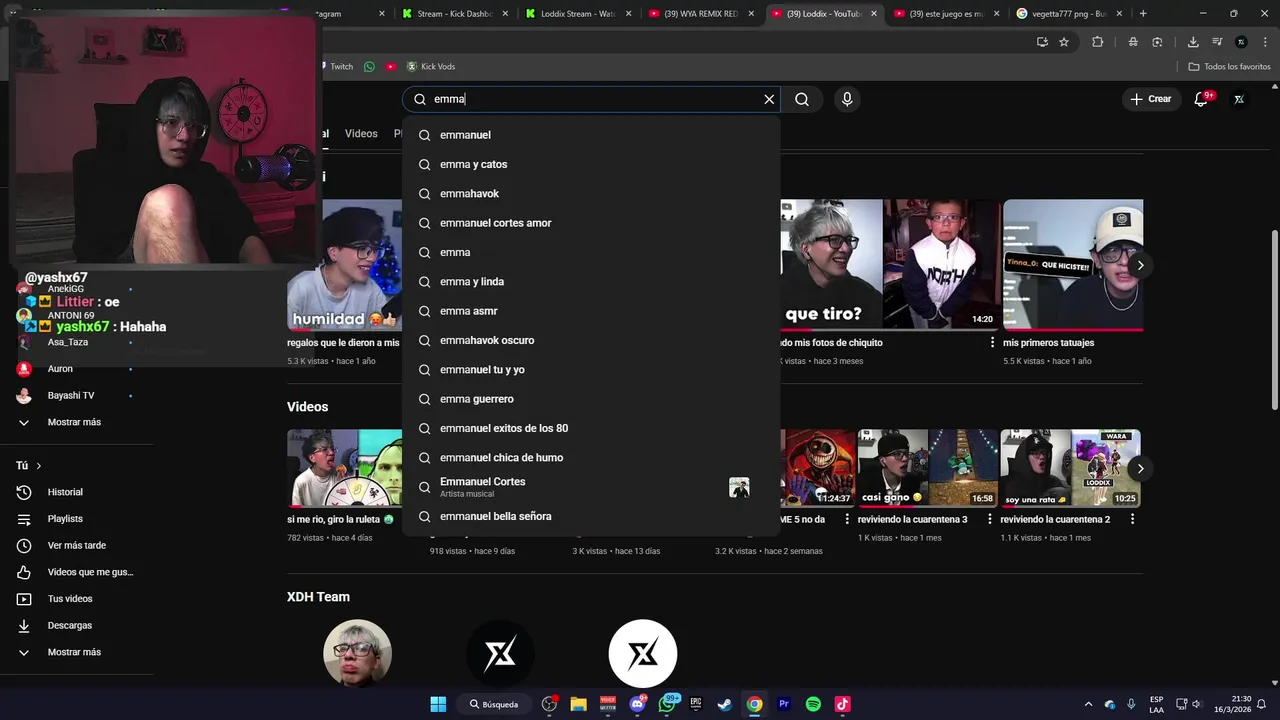
Task: Open the 'soy una rata' video thumbnail
Action: 1070,468
